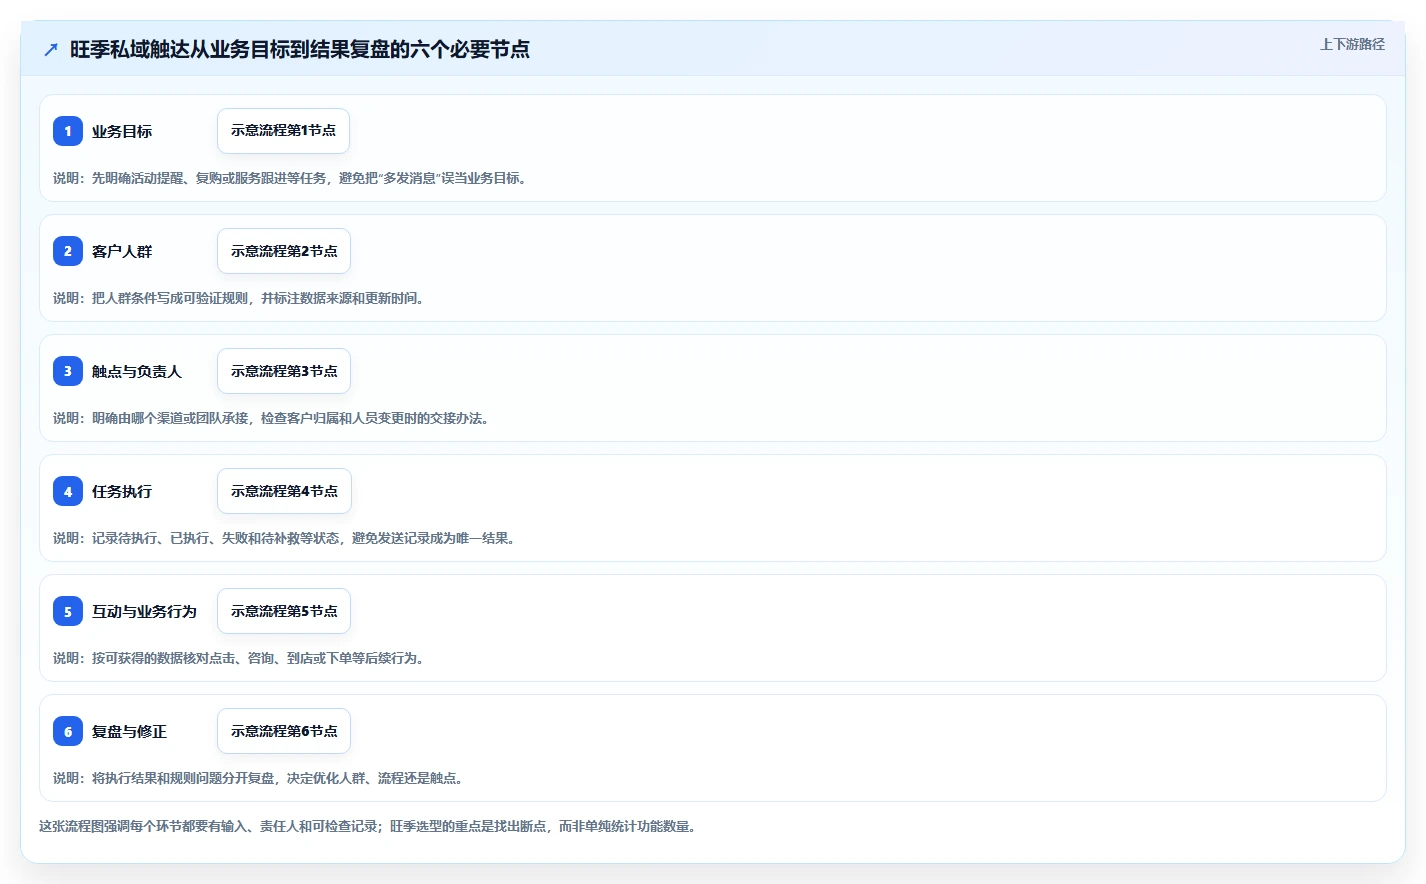The height and width of the screenshot is (884, 1426).
Task: Click the 示意流程第5节点 button
Action: [x=284, y=611]
